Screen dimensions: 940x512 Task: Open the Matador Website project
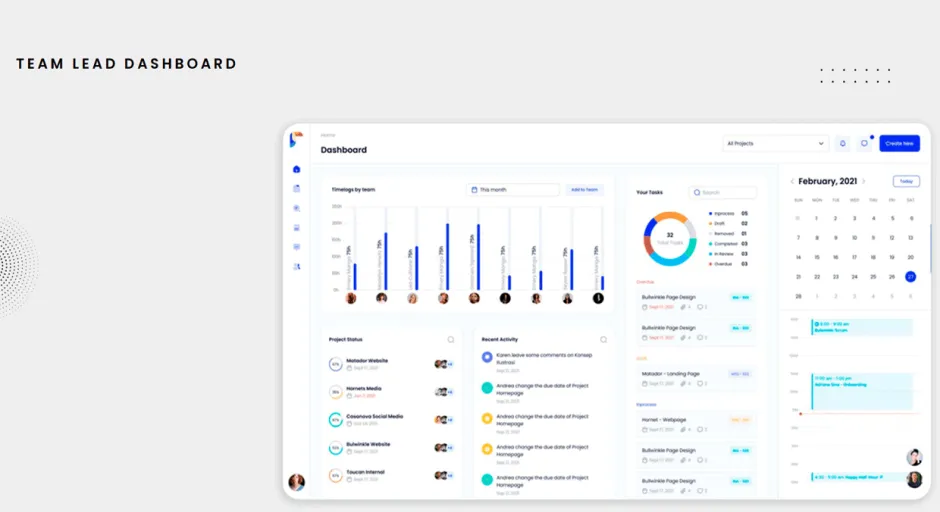coord(367,361)
